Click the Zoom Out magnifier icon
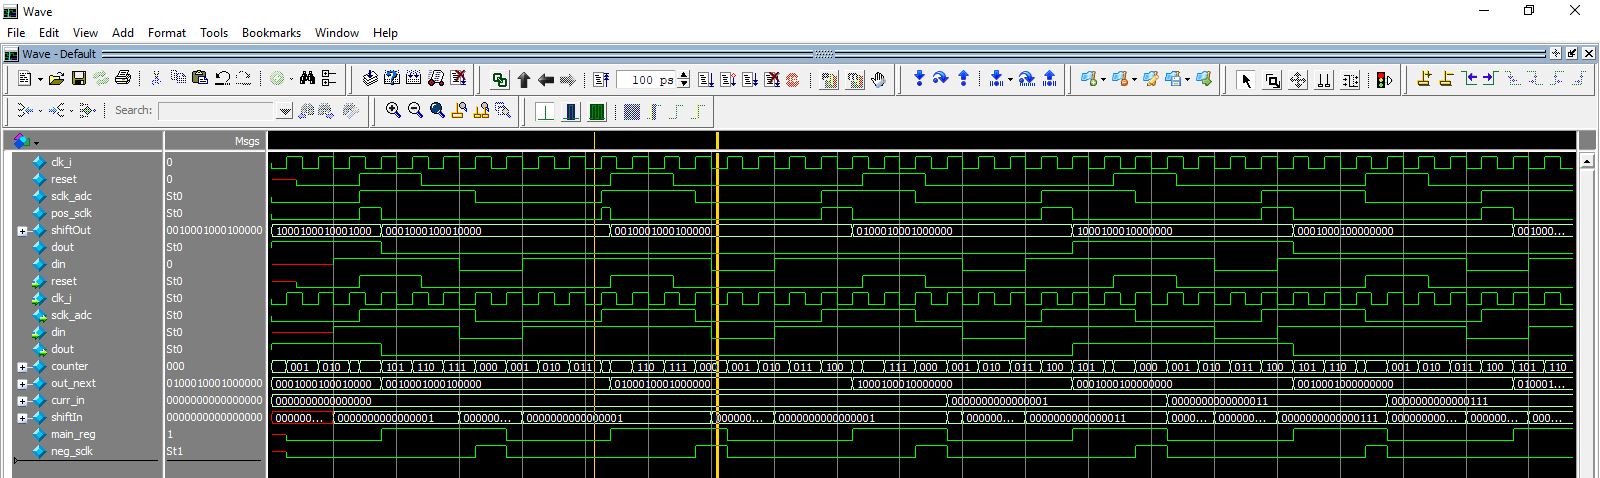Screen dimensions: 1600x478 click(x=415, y=110)
